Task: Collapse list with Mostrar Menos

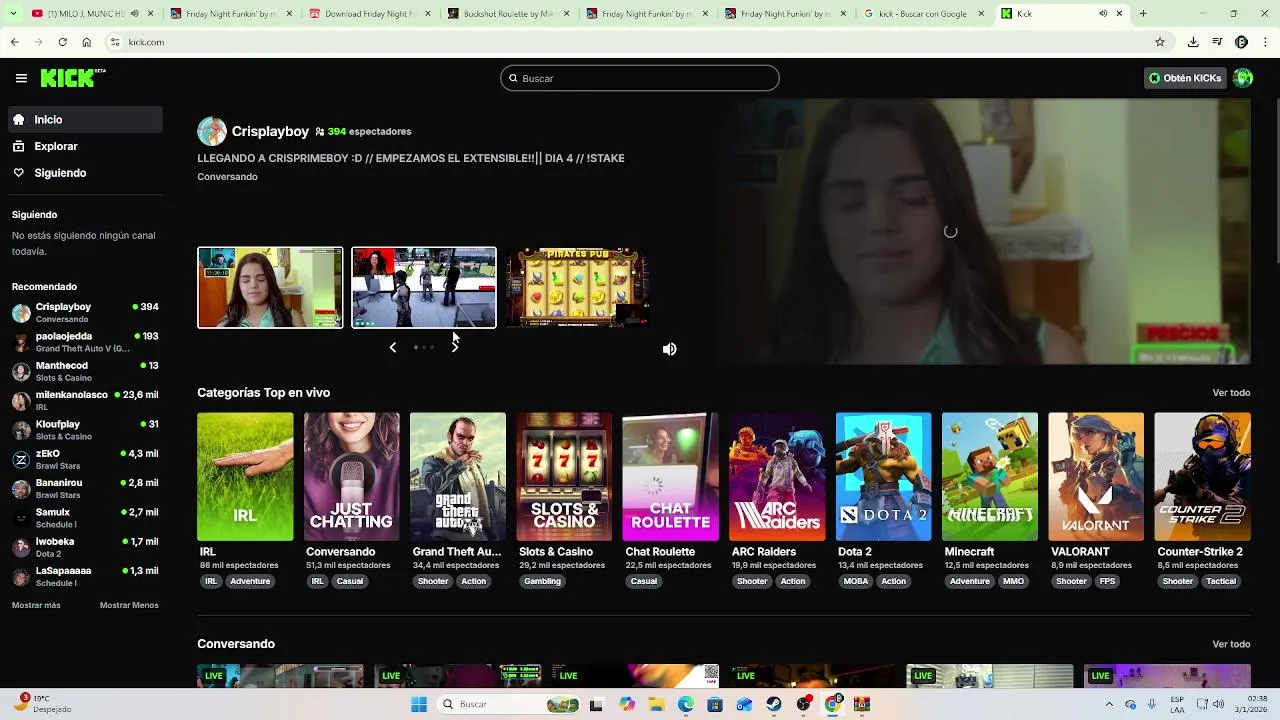Action: [x=129, y=605]
